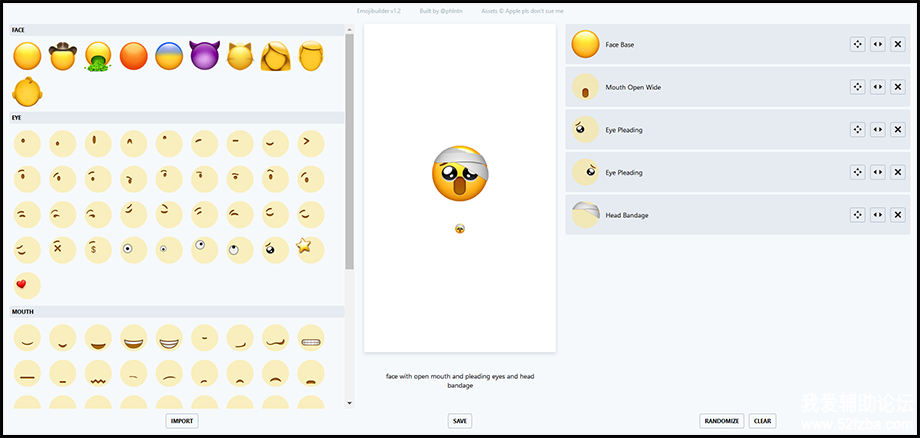Add the grimacing teeth mouth
Screen dimensions: 920x438
311,338
